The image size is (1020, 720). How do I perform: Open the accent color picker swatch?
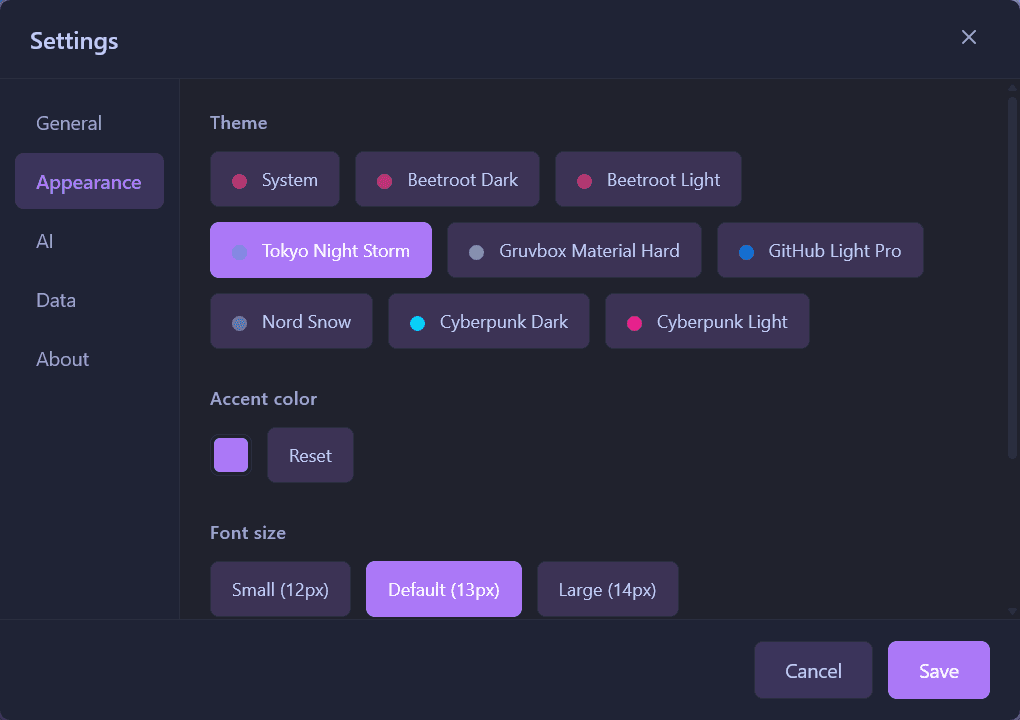231,455
